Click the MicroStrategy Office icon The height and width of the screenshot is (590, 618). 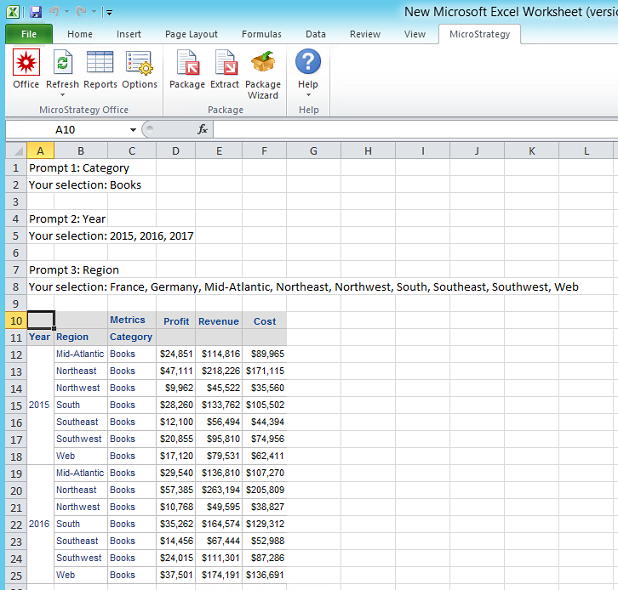point(26,62)
